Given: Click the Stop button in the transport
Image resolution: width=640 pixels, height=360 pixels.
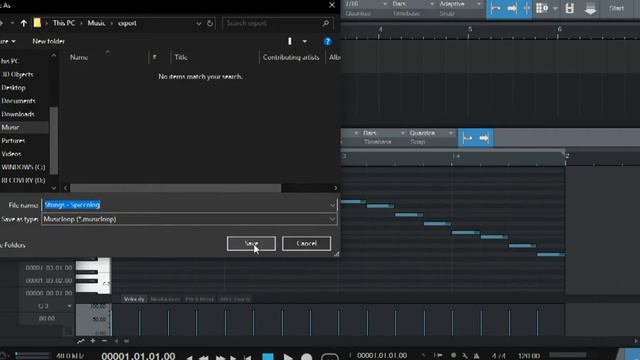Looking at the screenshot, I should (x=268, y=357).
